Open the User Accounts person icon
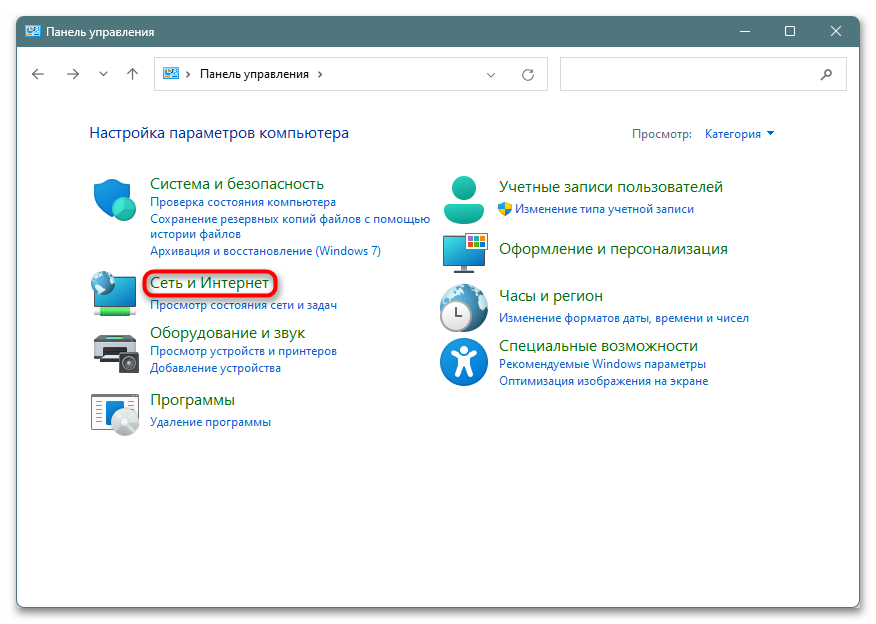The width and height of the screenshot is (876, 624). click(464, 200)
